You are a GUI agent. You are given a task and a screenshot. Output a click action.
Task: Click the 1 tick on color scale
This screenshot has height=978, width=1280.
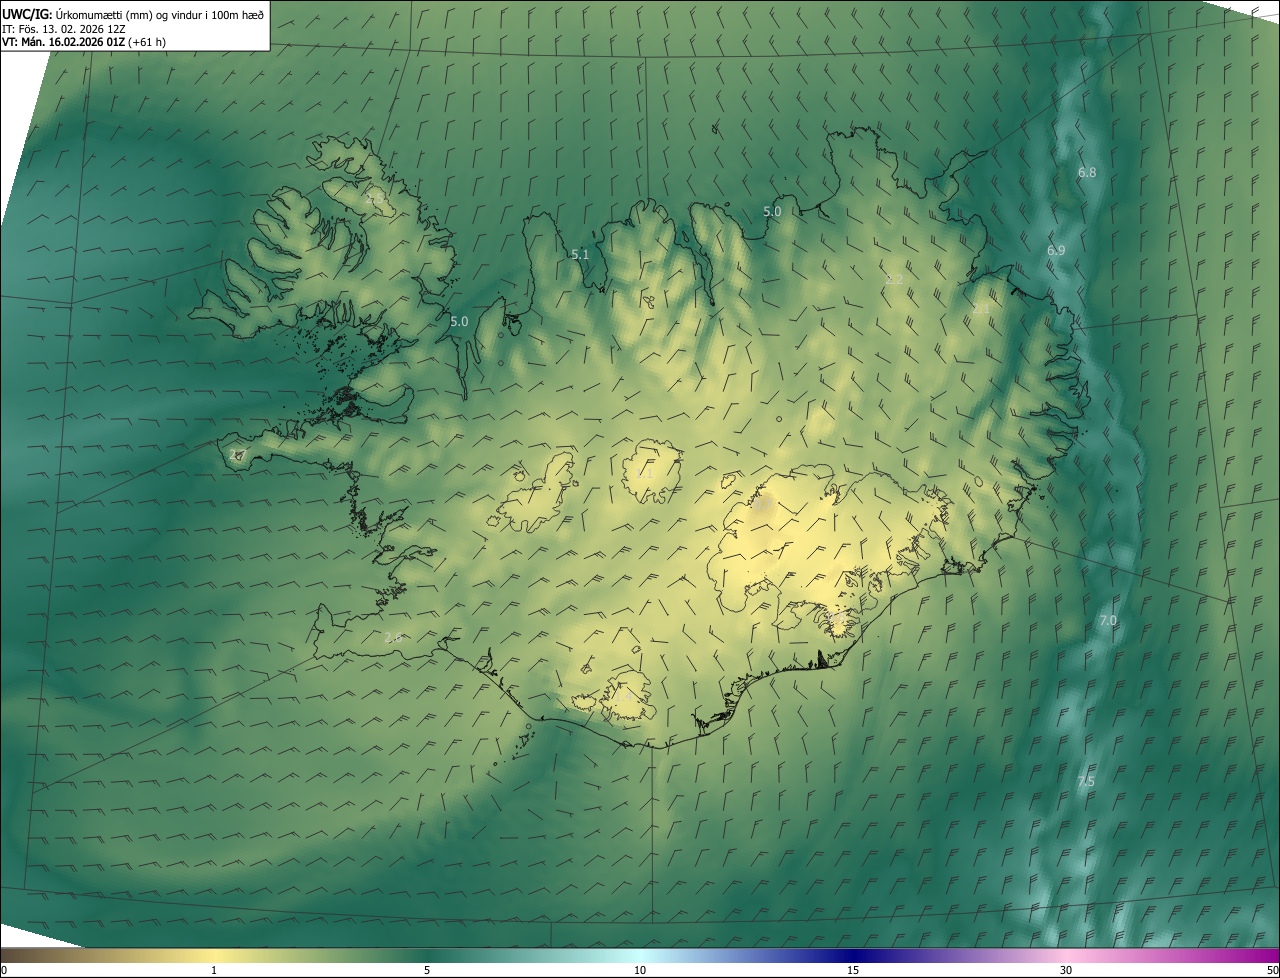tap(214, 970)
